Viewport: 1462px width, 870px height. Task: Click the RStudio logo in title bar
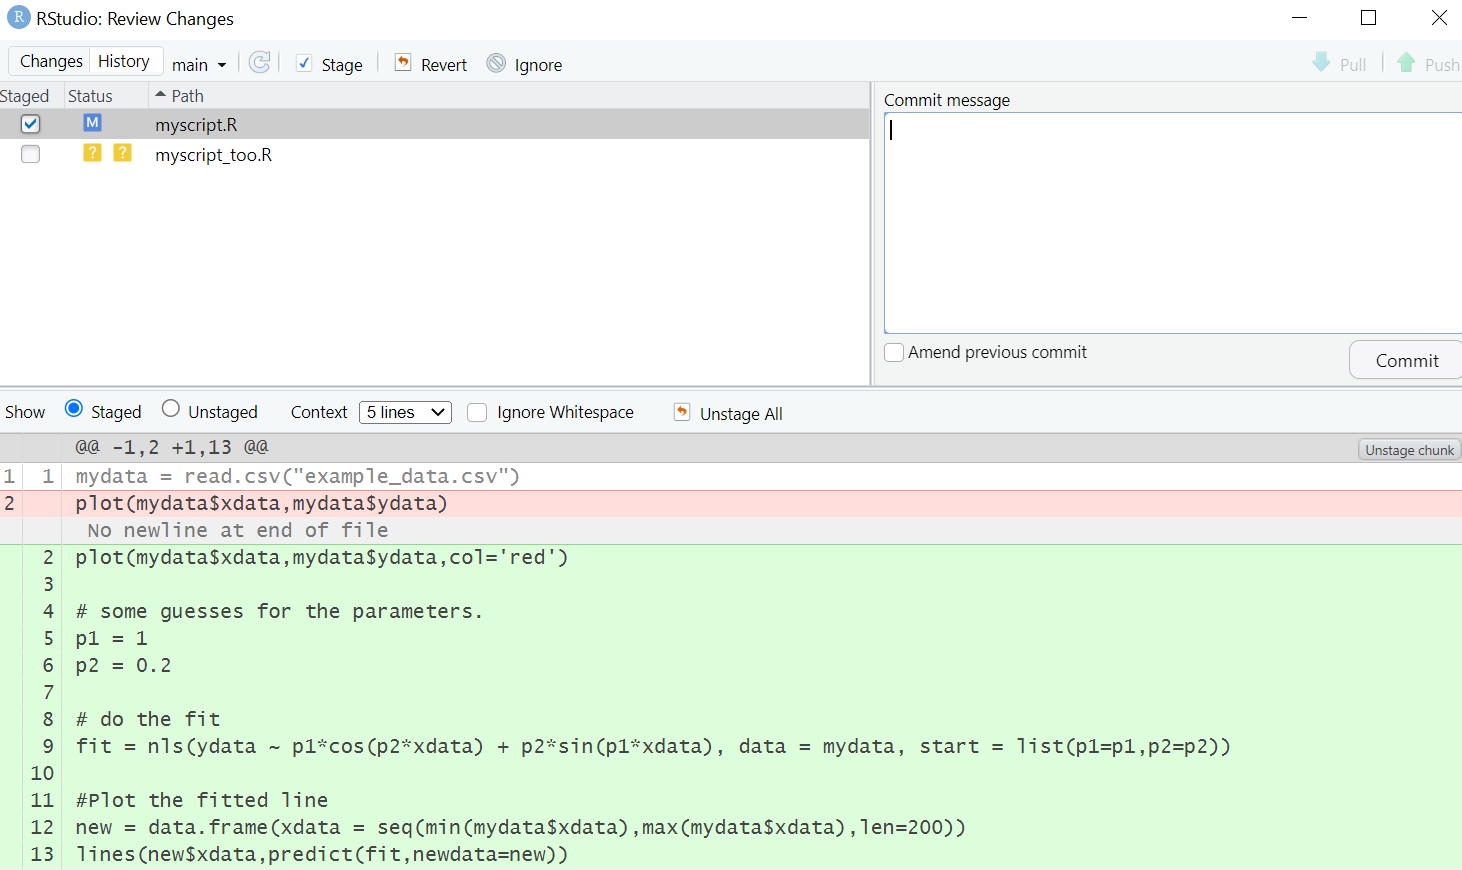[18, 17]
